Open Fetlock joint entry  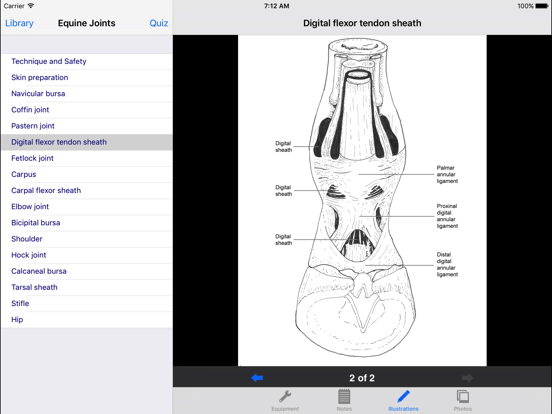(87, 158)
